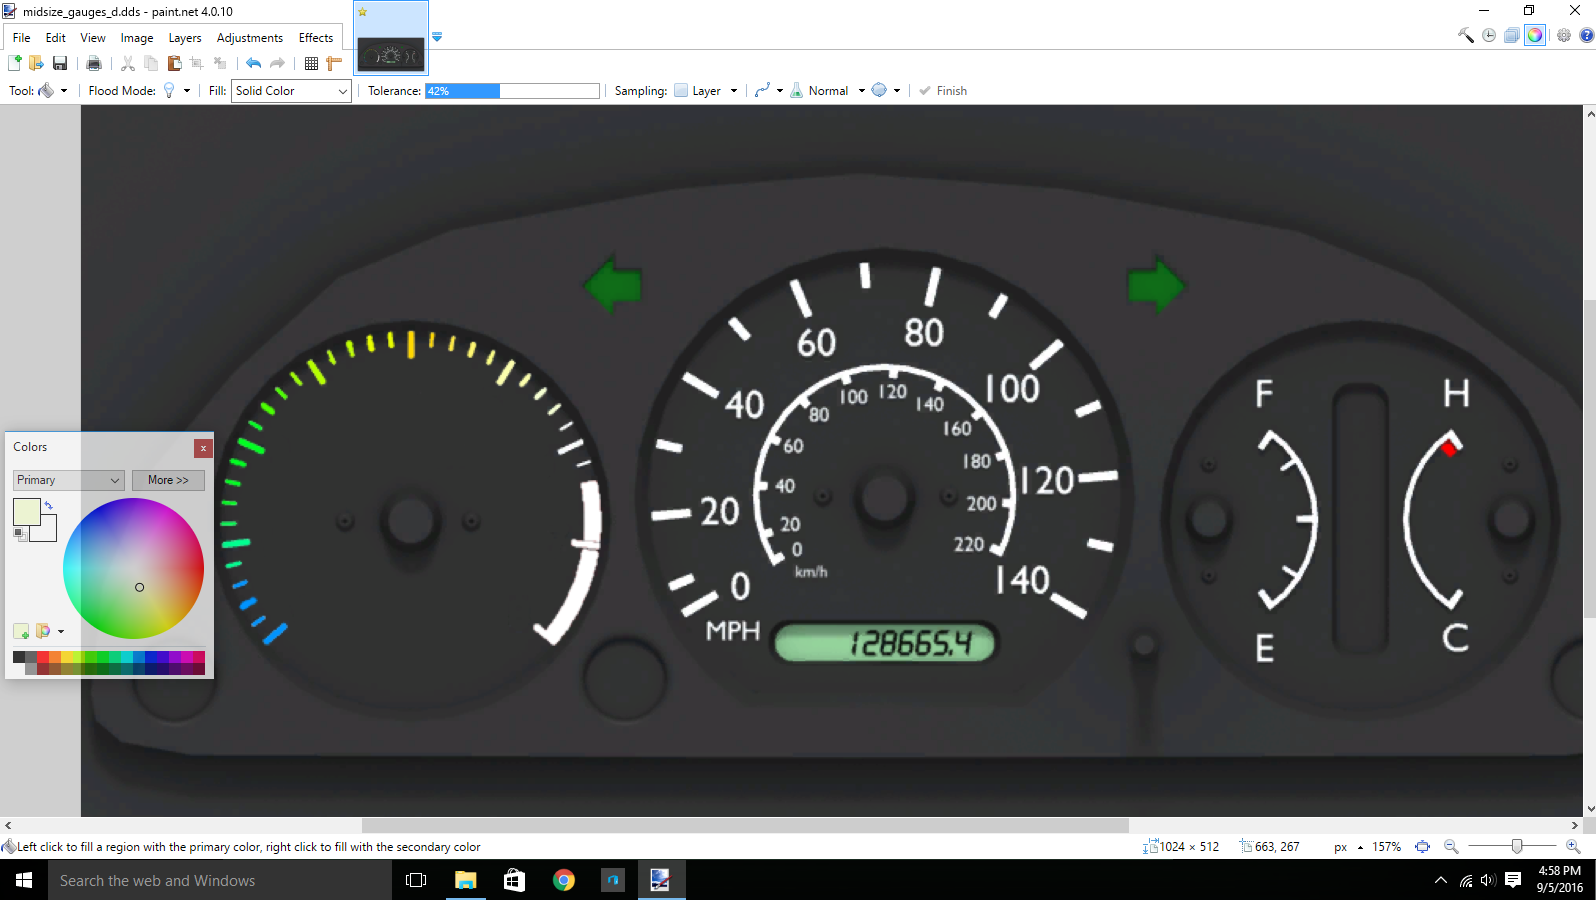Redo the action with the Redo arrow
The image size is (1596, 900).
[x=277, y=63]
